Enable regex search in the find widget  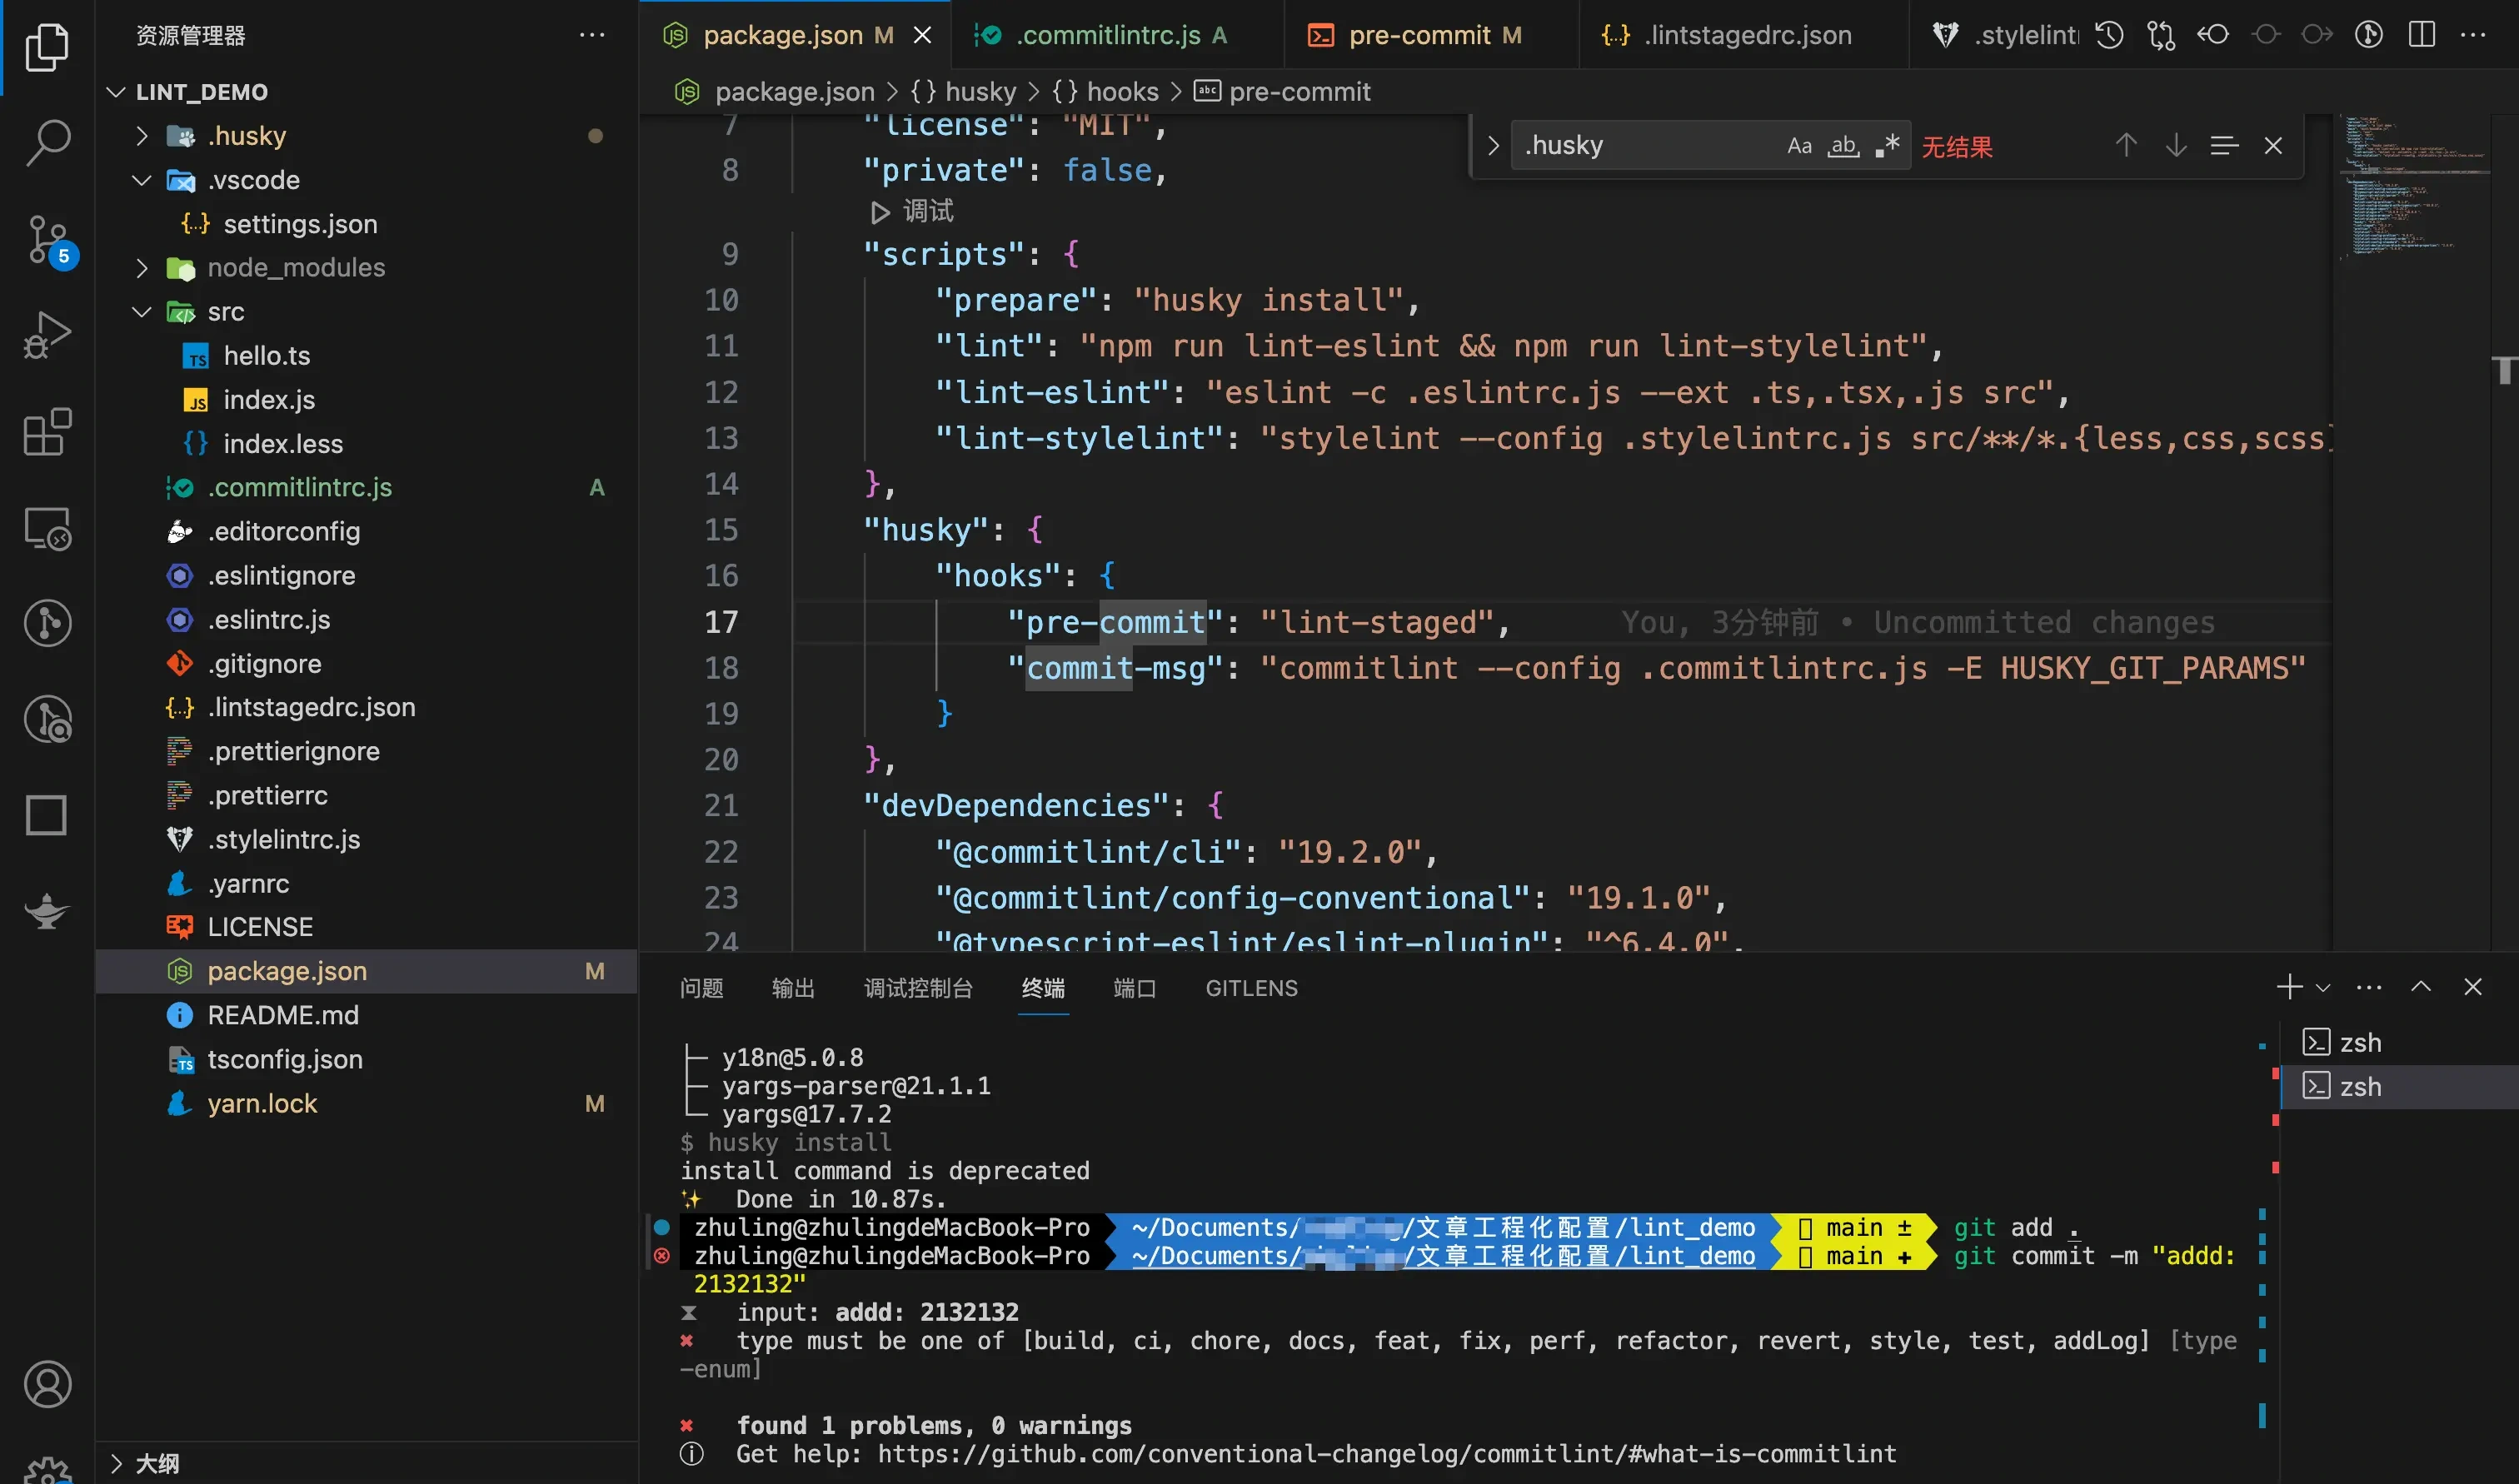point(1888,145)
